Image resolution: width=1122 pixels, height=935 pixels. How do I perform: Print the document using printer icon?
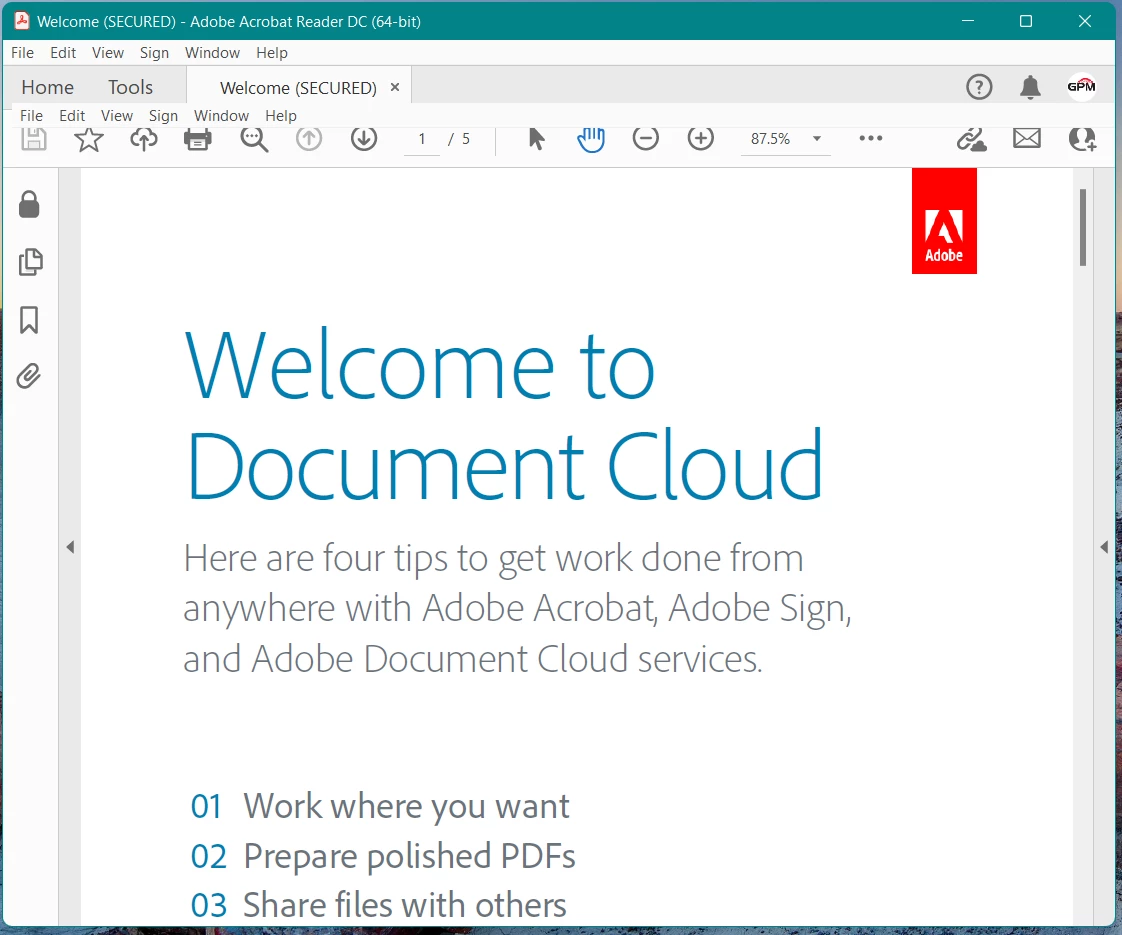198,139
